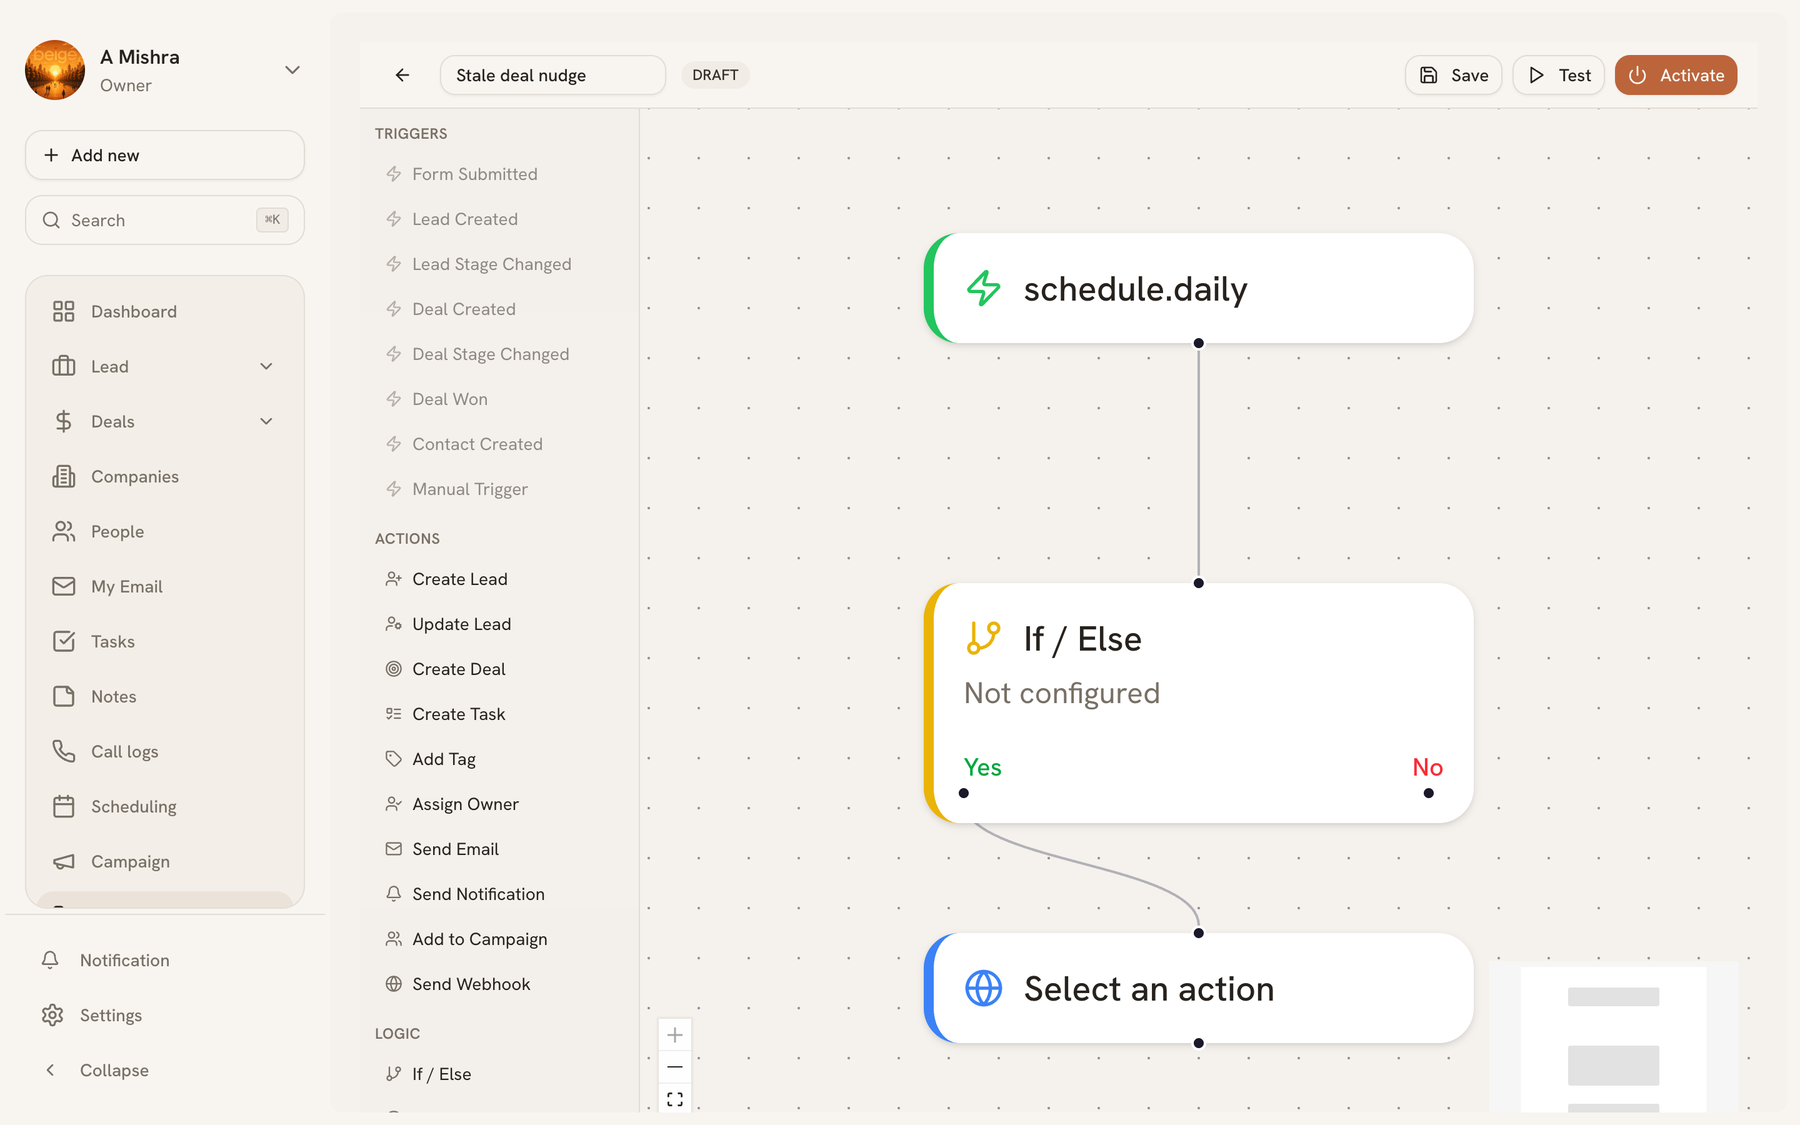
Task: Select the Send Email action
Action: coord(500,849)
